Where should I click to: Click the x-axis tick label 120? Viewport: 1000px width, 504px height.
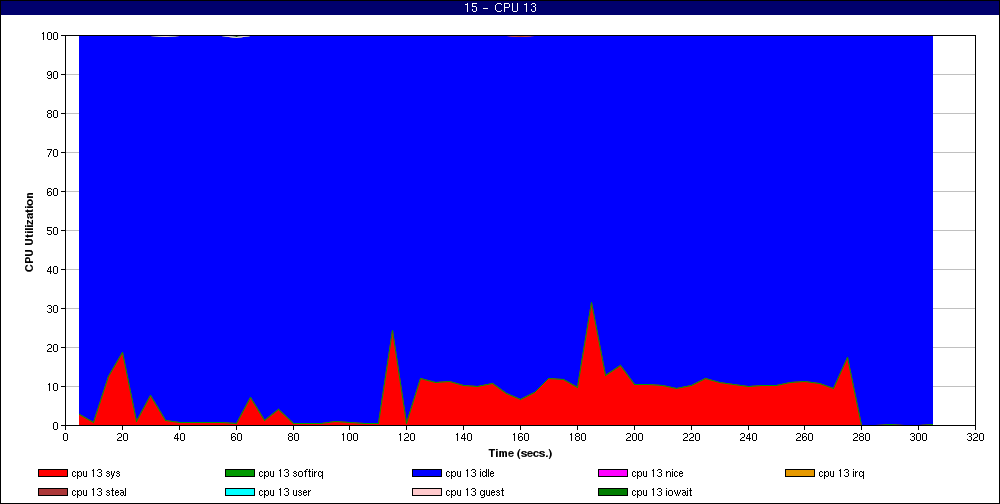point(406,437)
